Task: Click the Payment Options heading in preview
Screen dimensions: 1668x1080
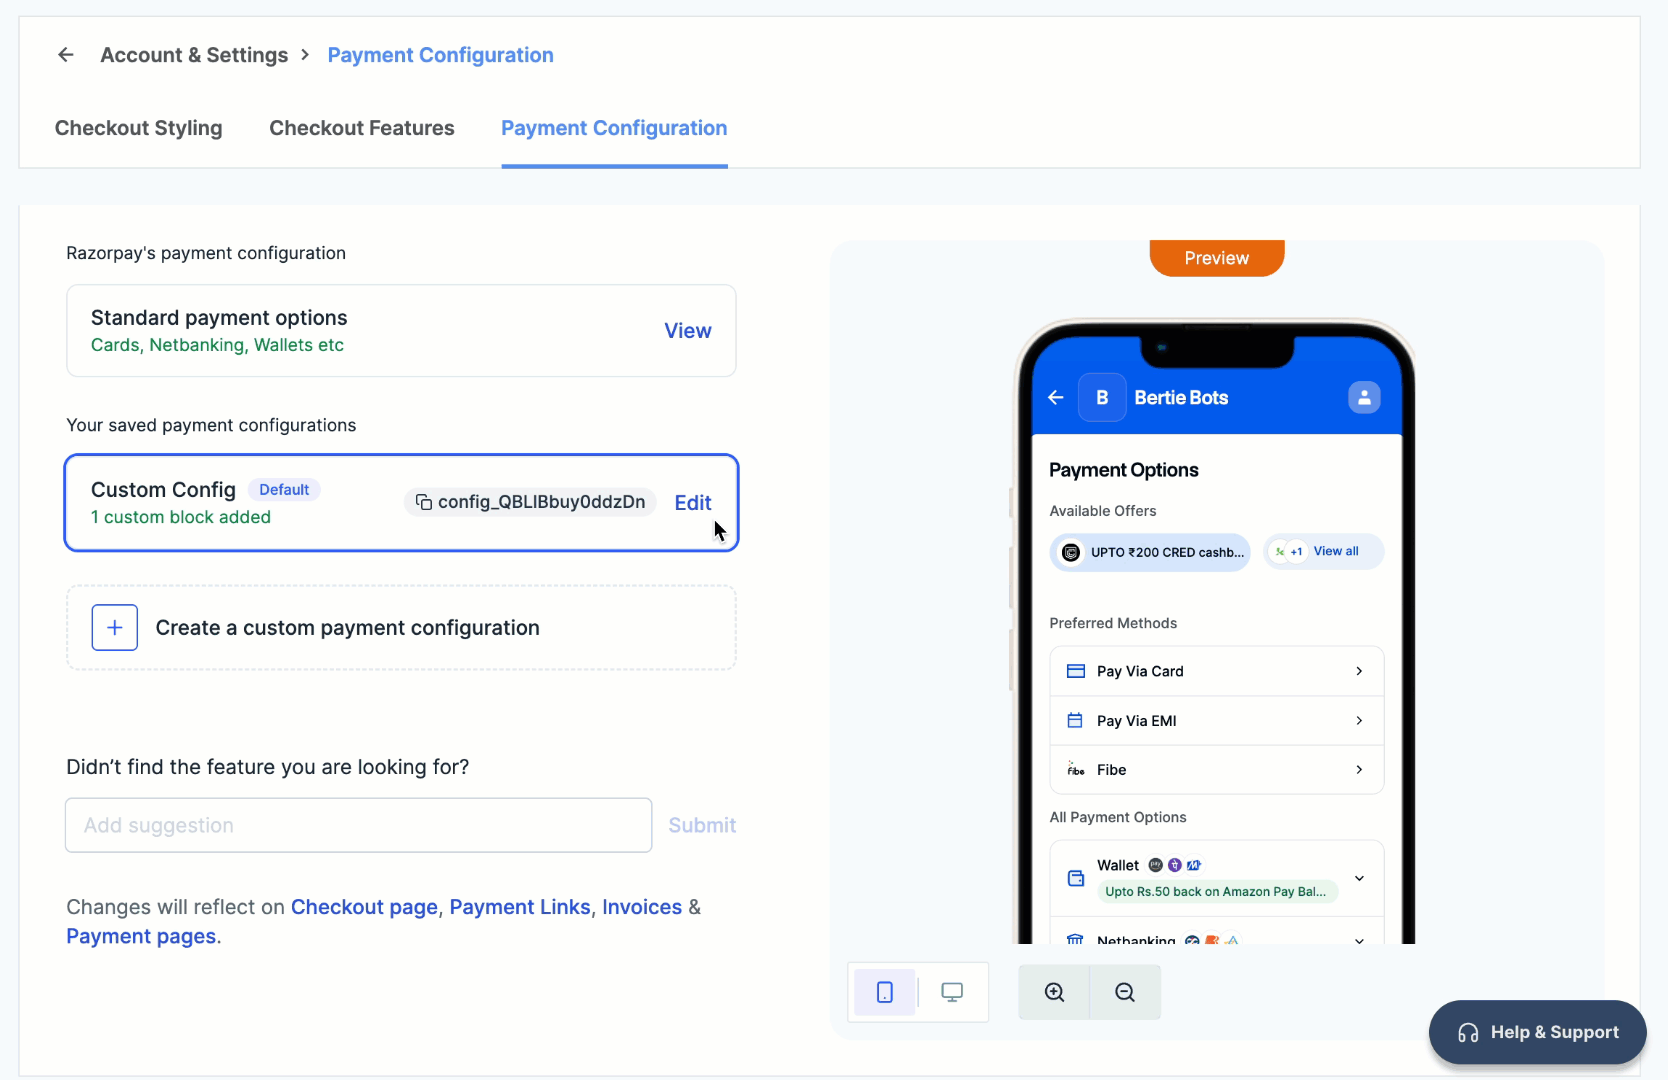Action: 1124,470
